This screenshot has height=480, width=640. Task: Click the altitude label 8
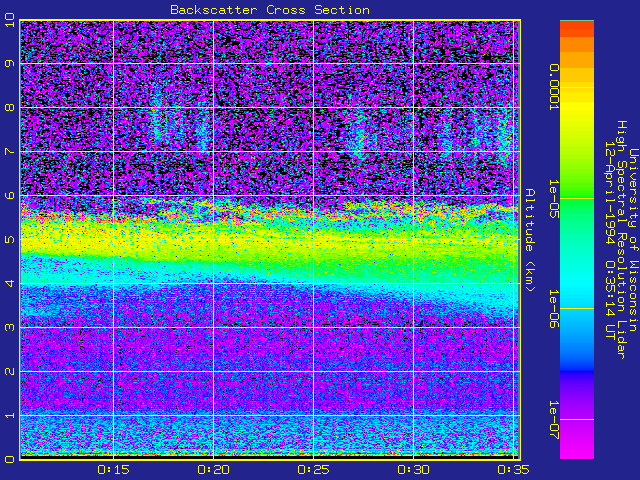tap(9, 107)
